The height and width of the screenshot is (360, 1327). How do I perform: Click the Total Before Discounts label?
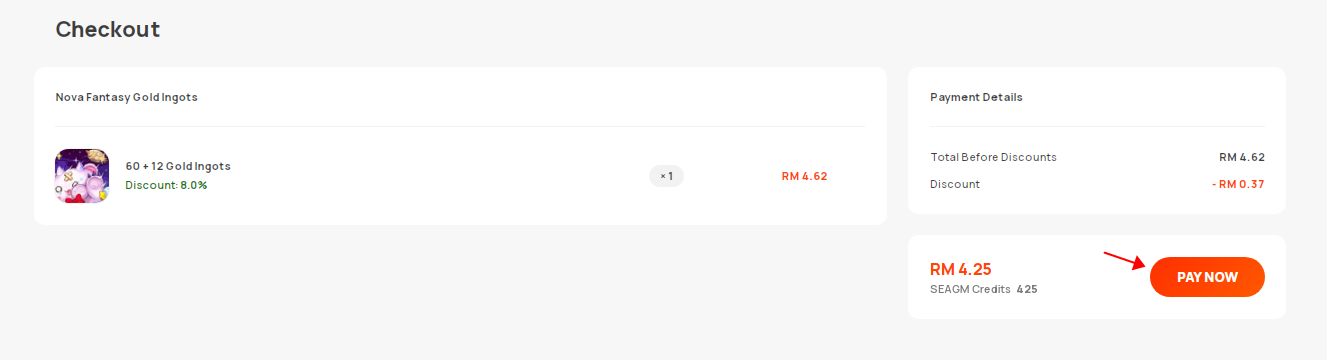click(993, 157)
